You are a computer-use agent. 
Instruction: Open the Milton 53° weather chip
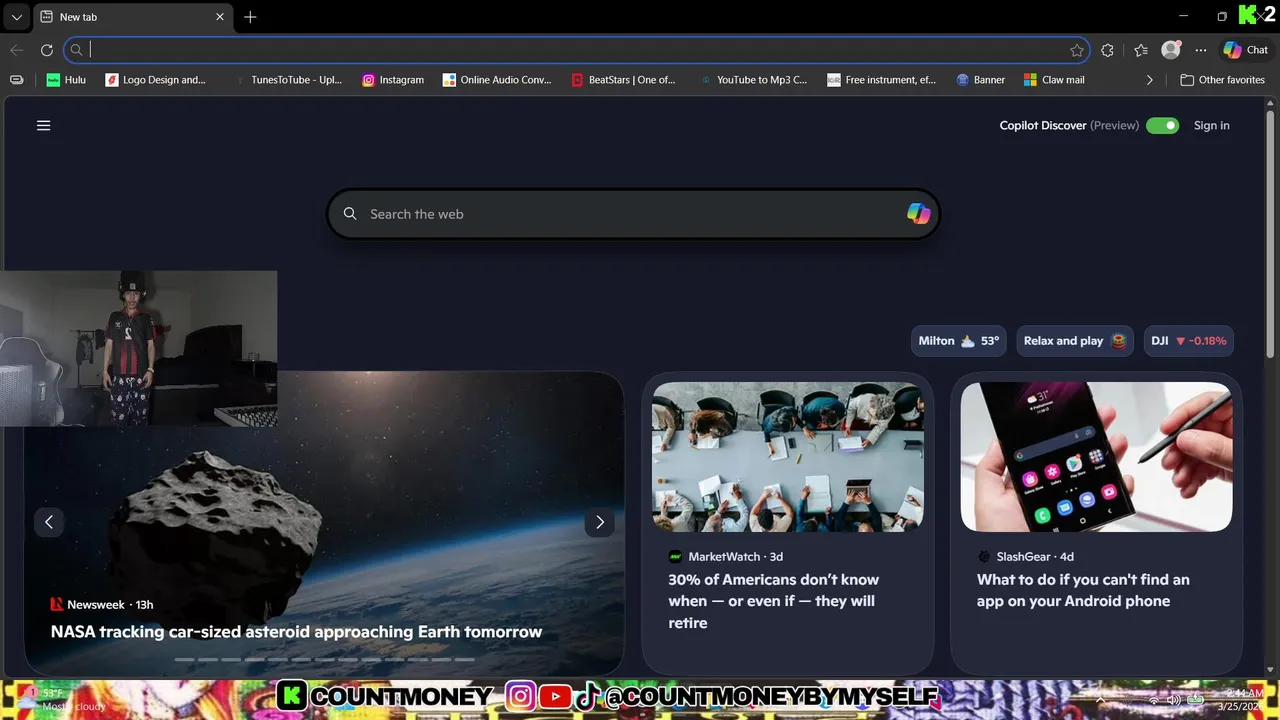[959, 341]
